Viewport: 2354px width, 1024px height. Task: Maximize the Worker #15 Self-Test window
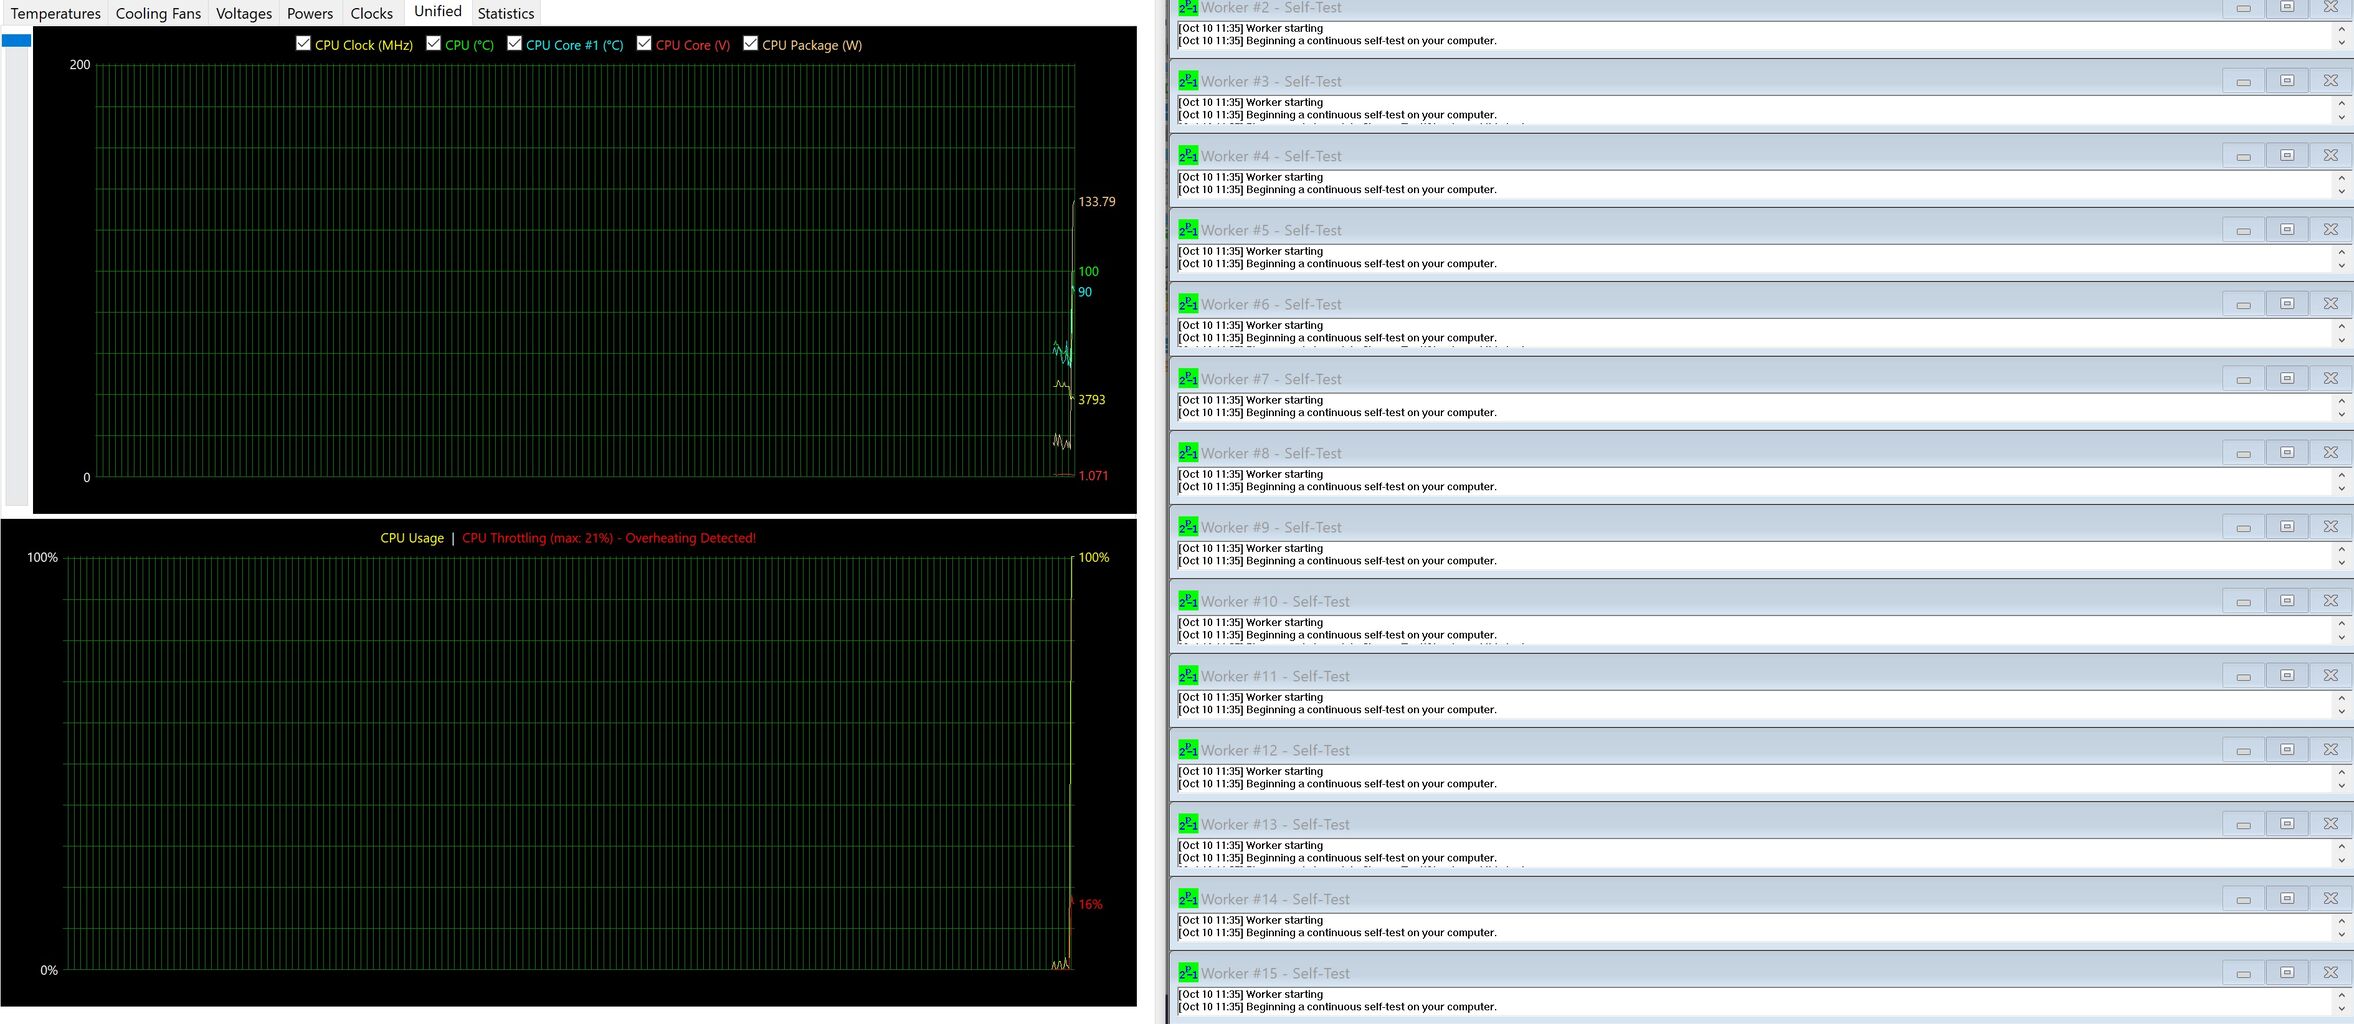click(x=2287, y=972)
